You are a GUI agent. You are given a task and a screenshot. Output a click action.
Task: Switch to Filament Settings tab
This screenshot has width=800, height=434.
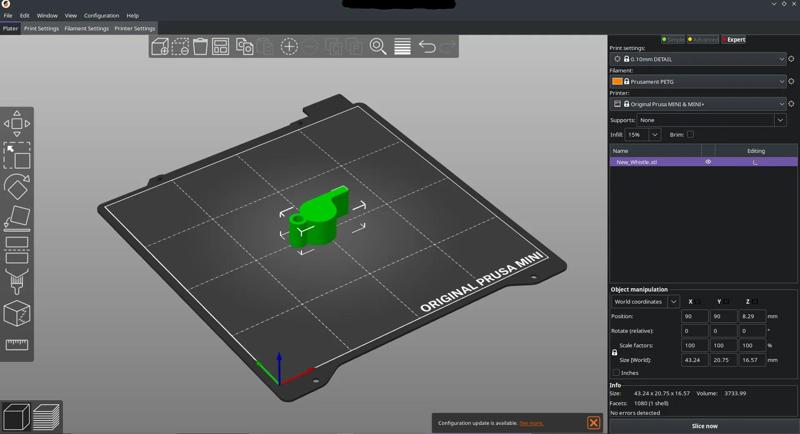click(87, 29)
